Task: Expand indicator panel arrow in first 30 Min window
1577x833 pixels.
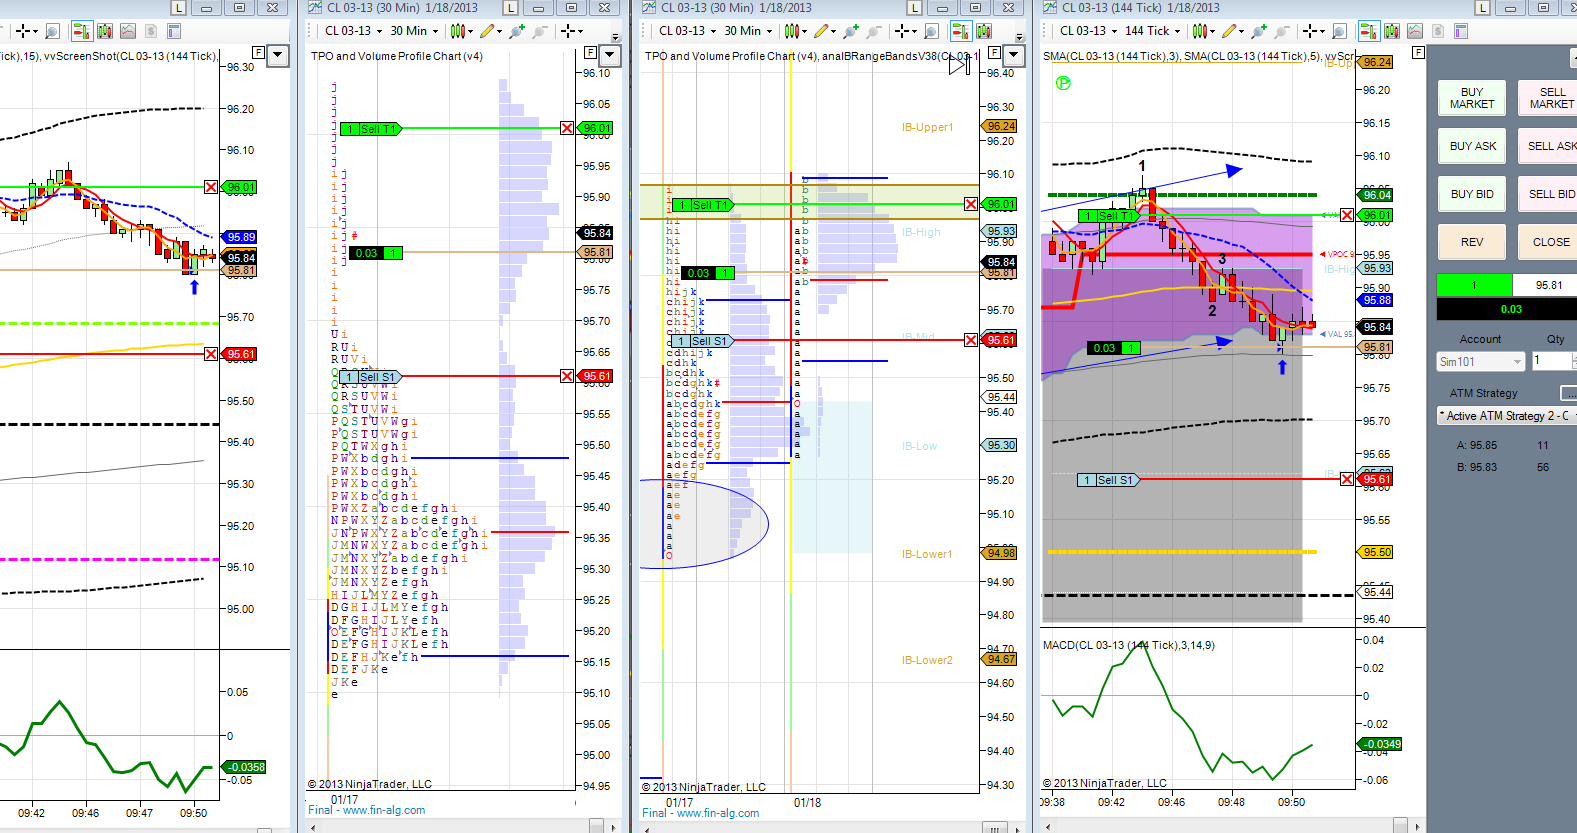Action: coord(612,56)
